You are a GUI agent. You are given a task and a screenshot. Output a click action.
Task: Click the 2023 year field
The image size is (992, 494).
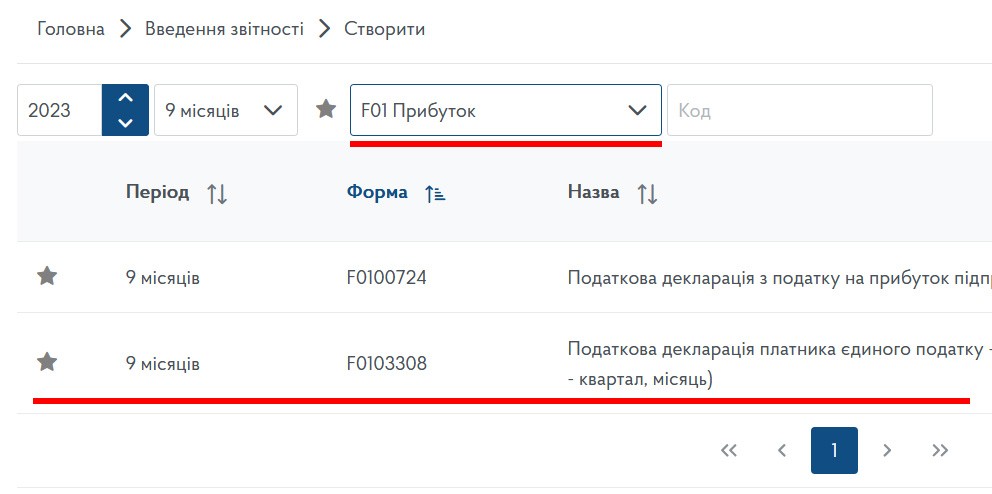click(x=60, y=110)
